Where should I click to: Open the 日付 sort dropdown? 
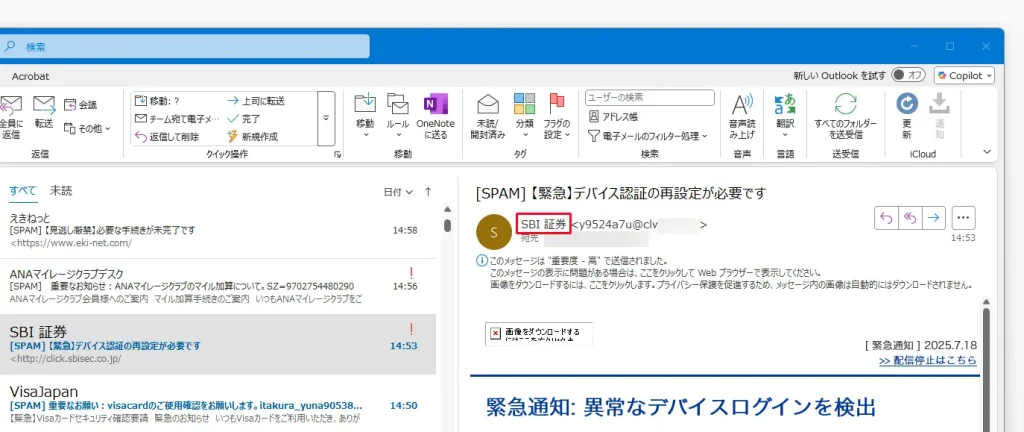point(398,192)
